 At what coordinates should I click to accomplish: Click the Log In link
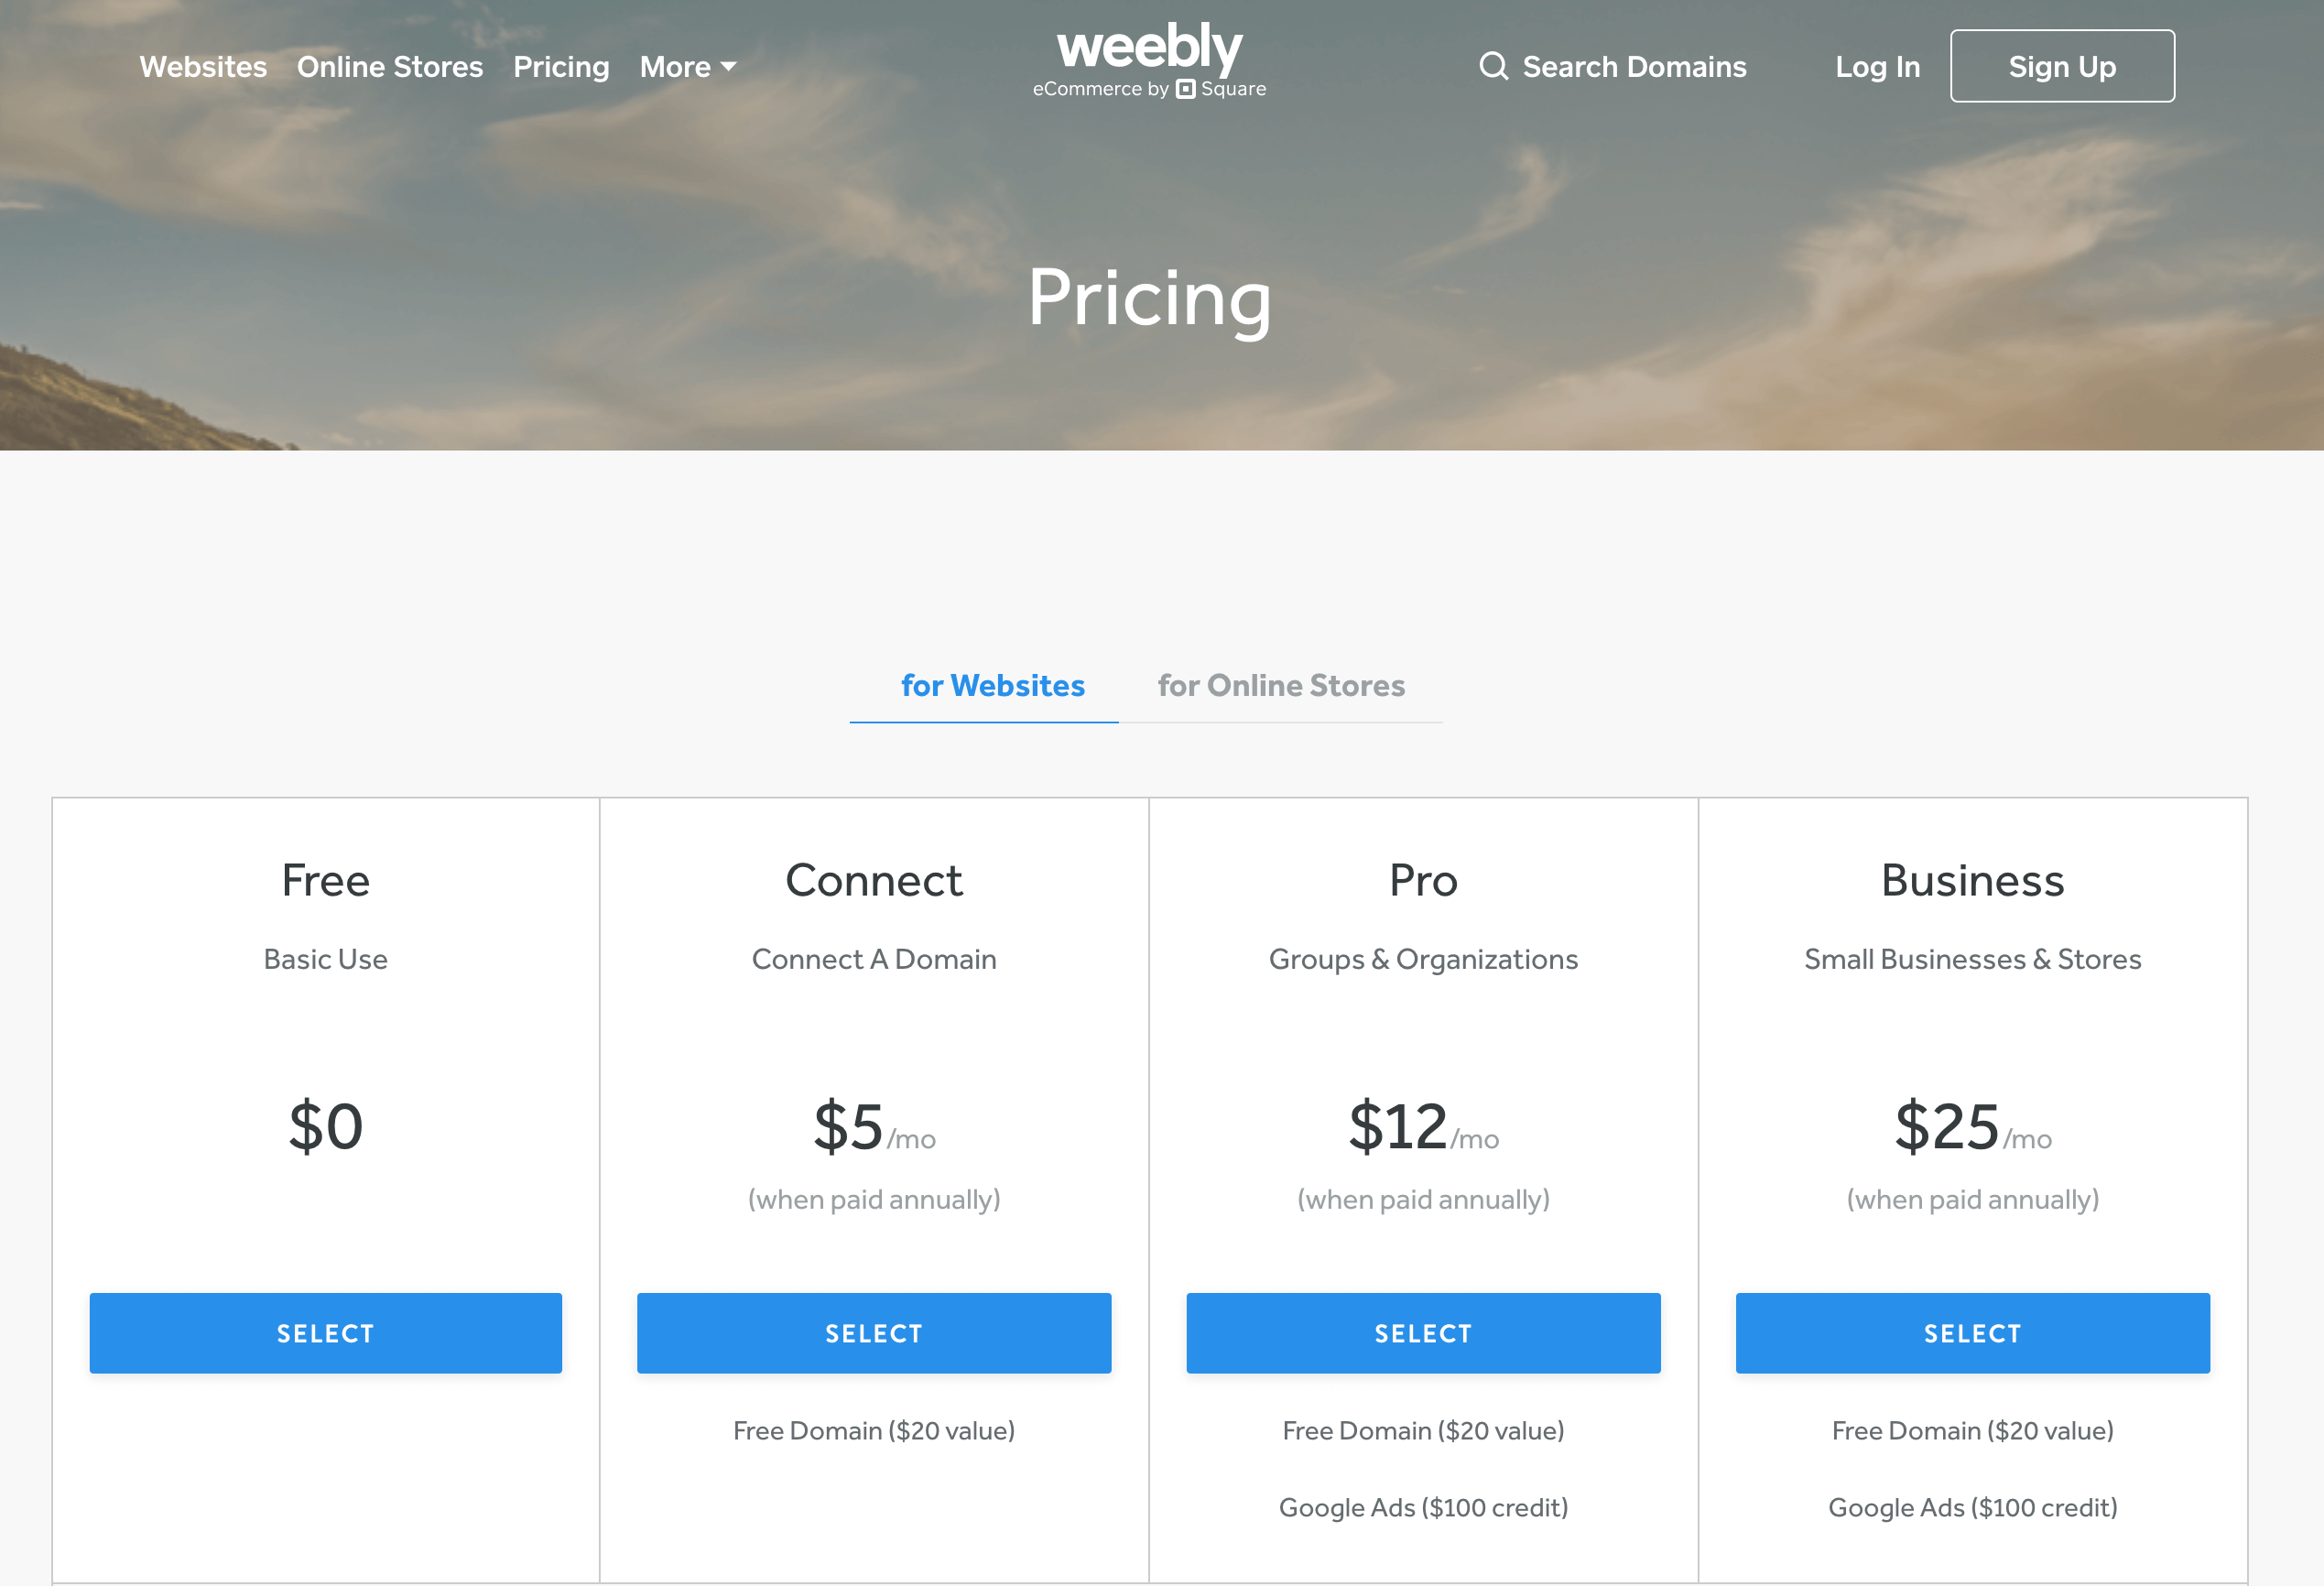pos(1875,65)
